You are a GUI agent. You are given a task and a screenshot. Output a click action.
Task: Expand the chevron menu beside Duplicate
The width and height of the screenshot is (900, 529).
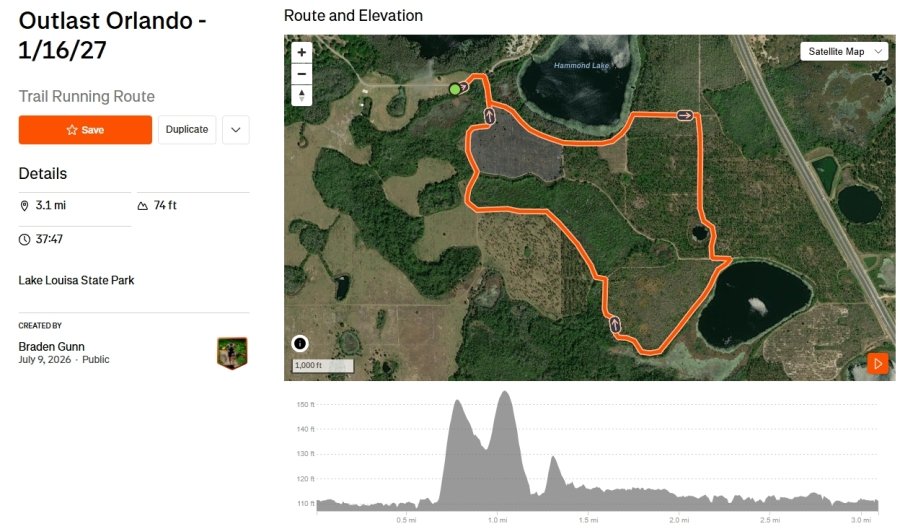235,130
